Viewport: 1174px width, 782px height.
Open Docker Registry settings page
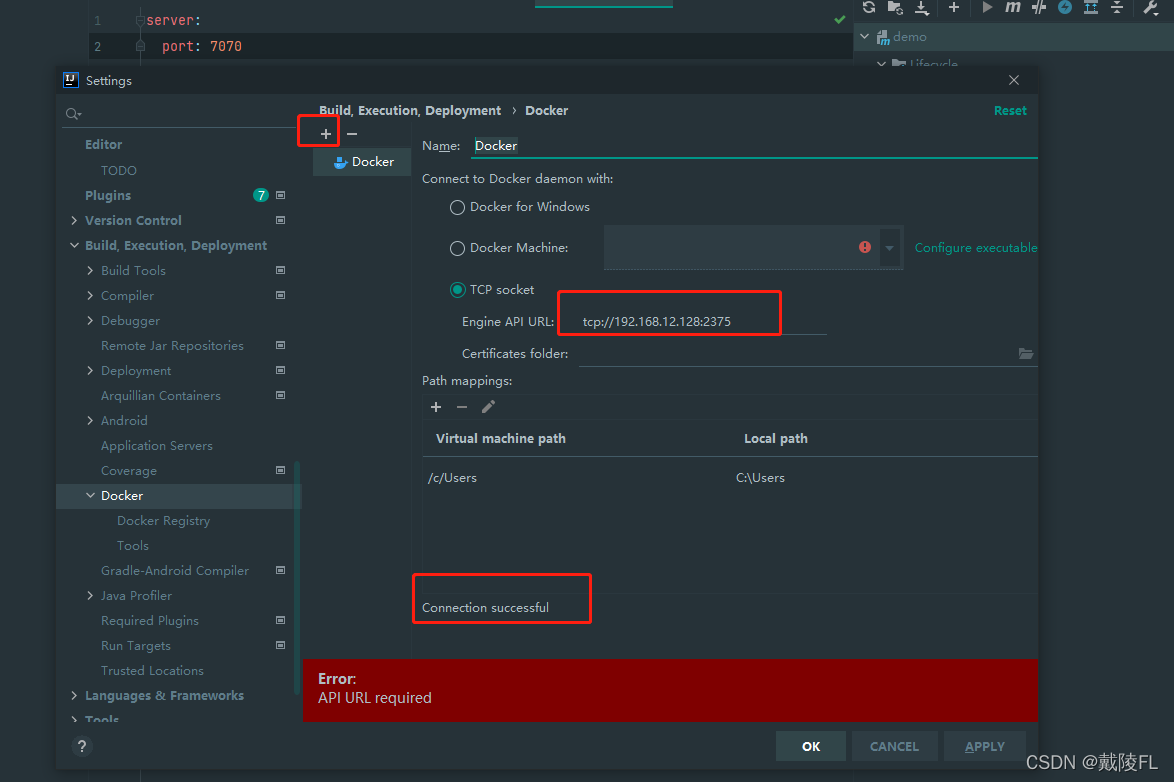pos(163,521)
